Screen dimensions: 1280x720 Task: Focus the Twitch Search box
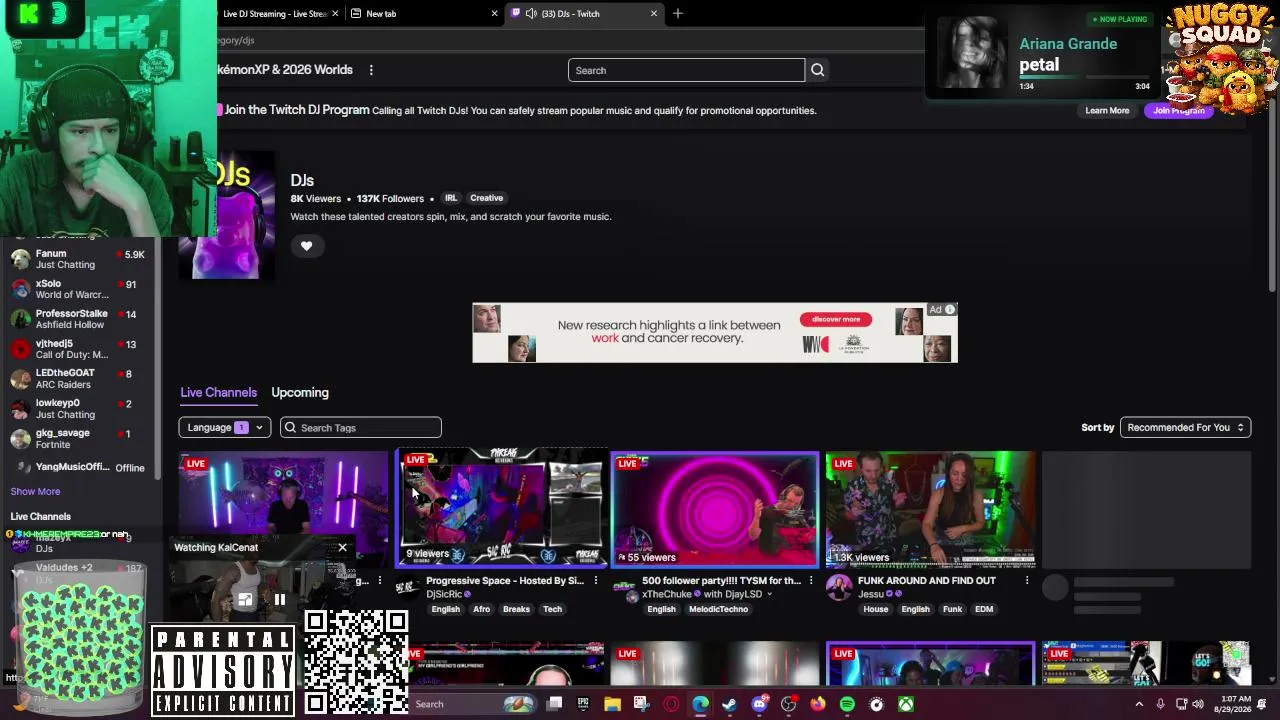(x=686, y=70)
